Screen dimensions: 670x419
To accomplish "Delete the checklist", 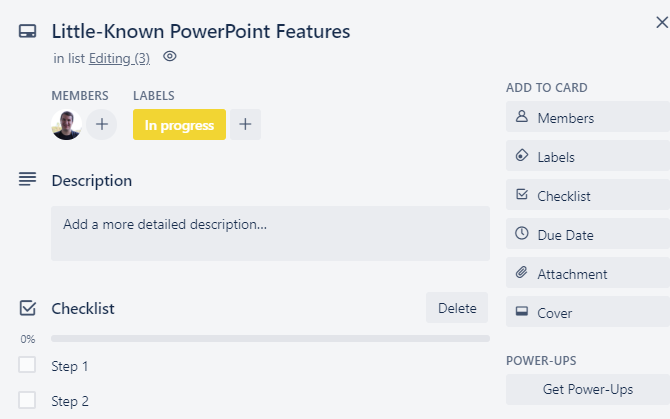I will coord(457,308).
